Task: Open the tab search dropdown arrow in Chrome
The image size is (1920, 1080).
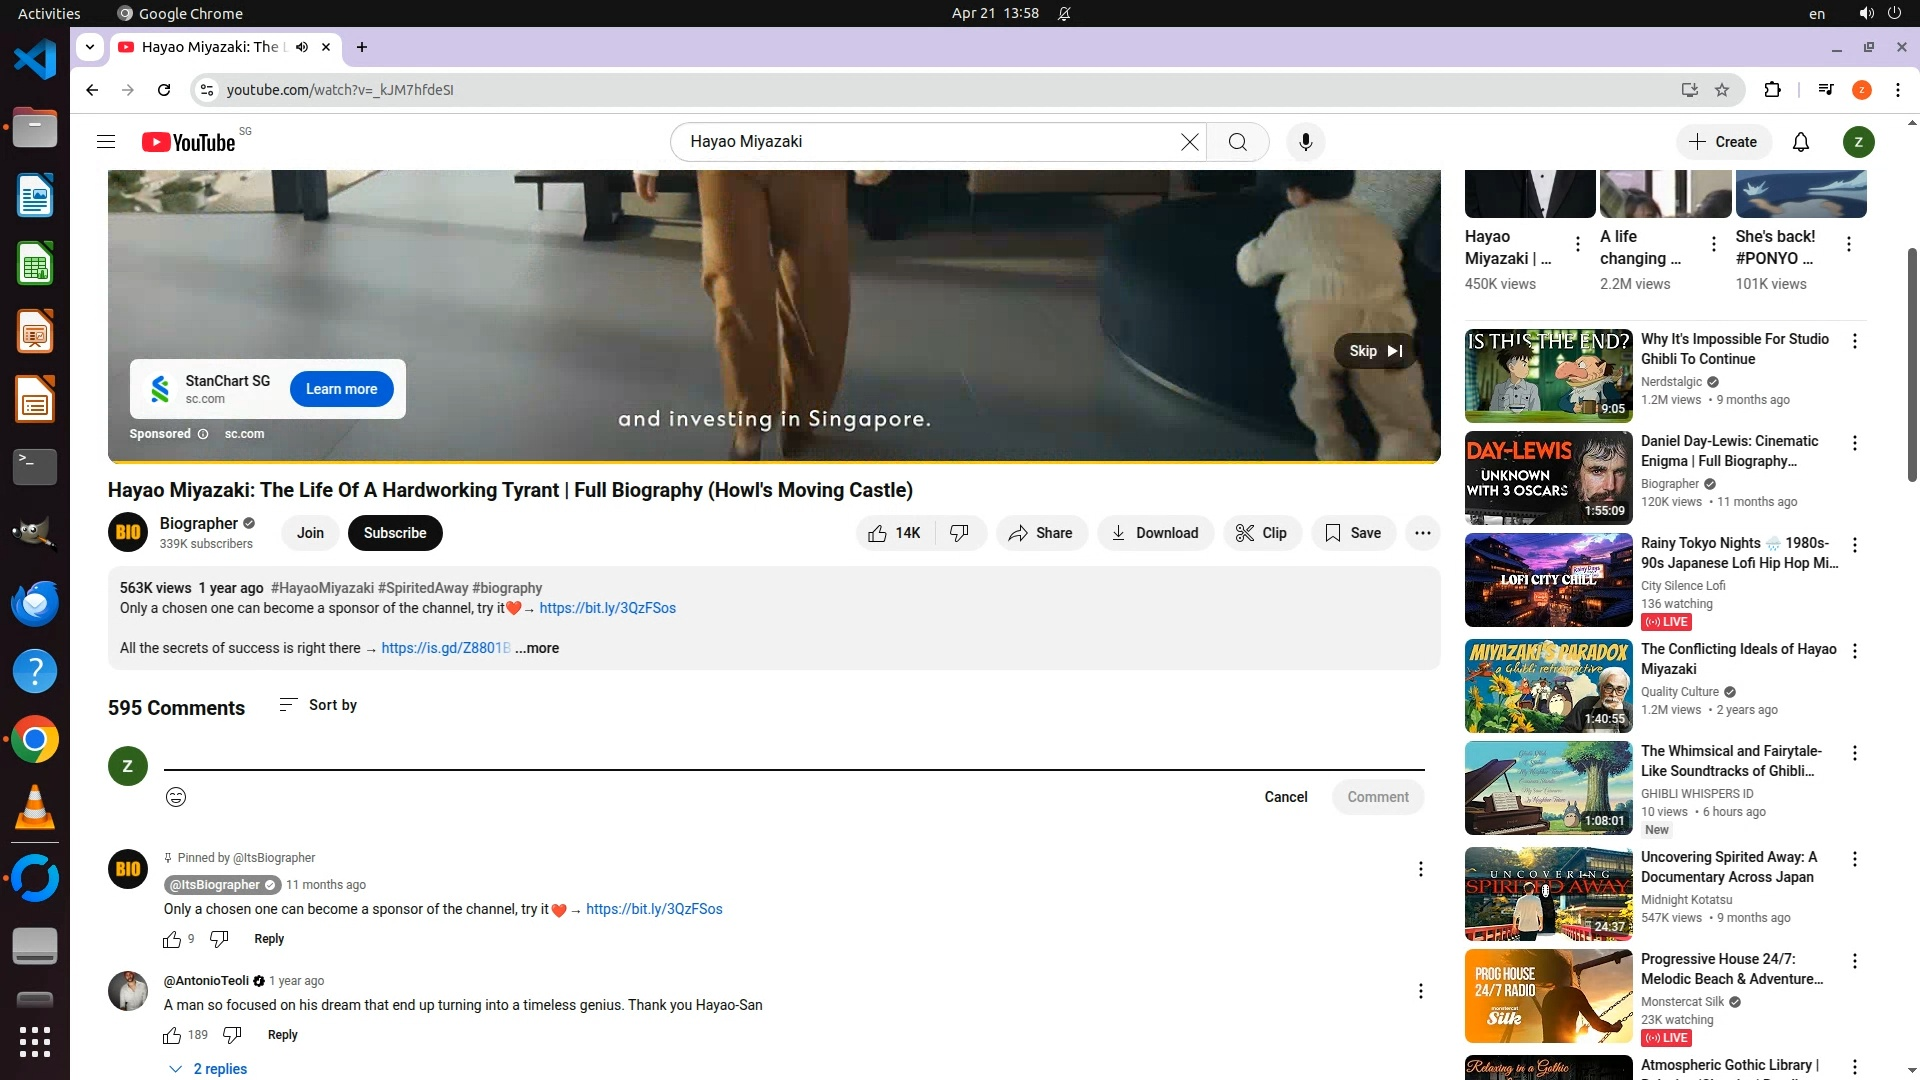Action: [x=90, y=47]
